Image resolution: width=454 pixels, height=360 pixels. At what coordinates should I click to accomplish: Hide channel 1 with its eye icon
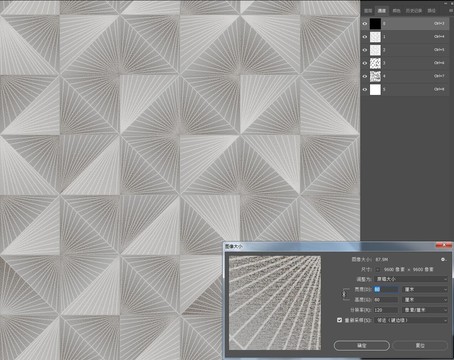(x=365, y=37)
